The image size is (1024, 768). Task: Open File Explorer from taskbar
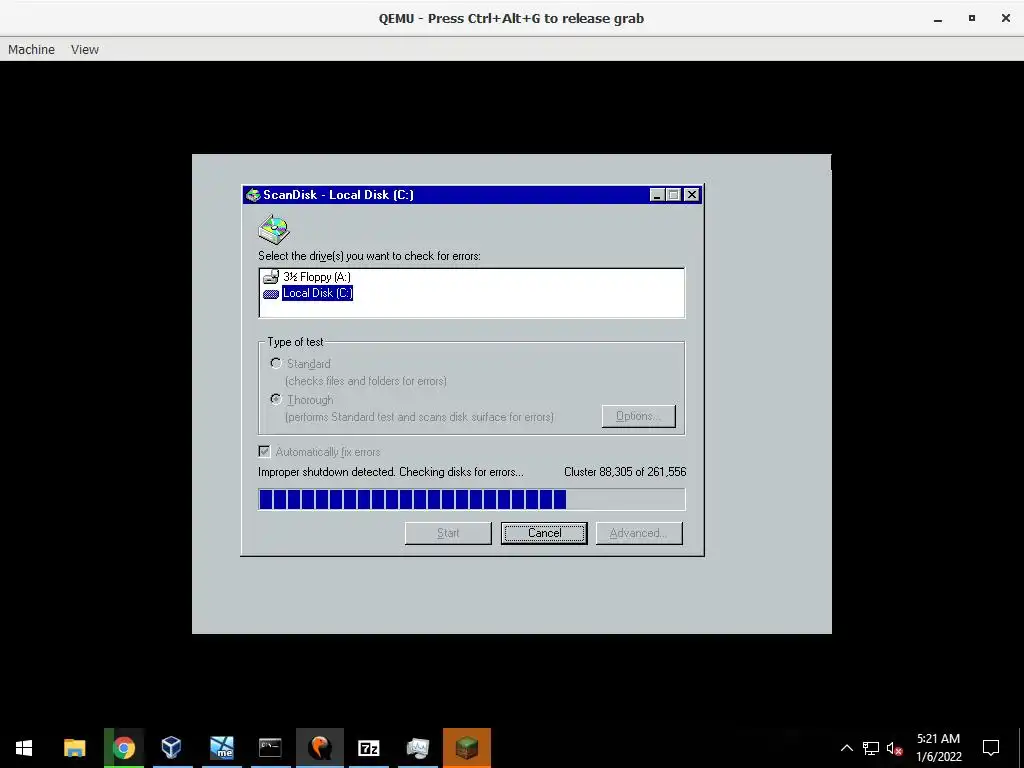[74, 748]
